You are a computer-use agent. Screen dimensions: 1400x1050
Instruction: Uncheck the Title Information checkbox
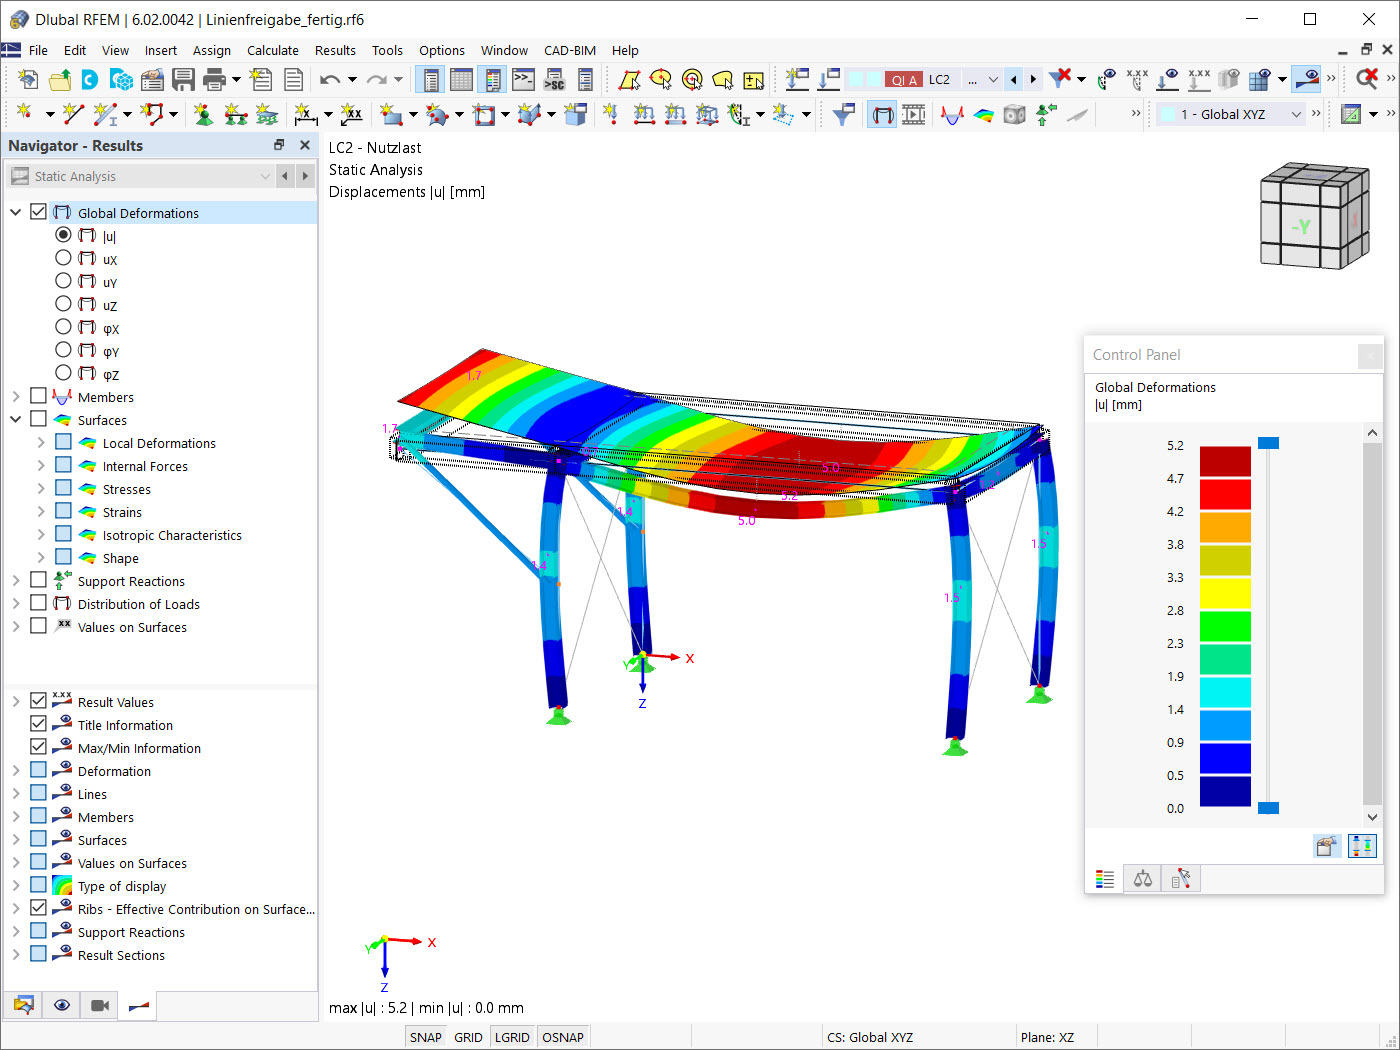click(38, 724)
